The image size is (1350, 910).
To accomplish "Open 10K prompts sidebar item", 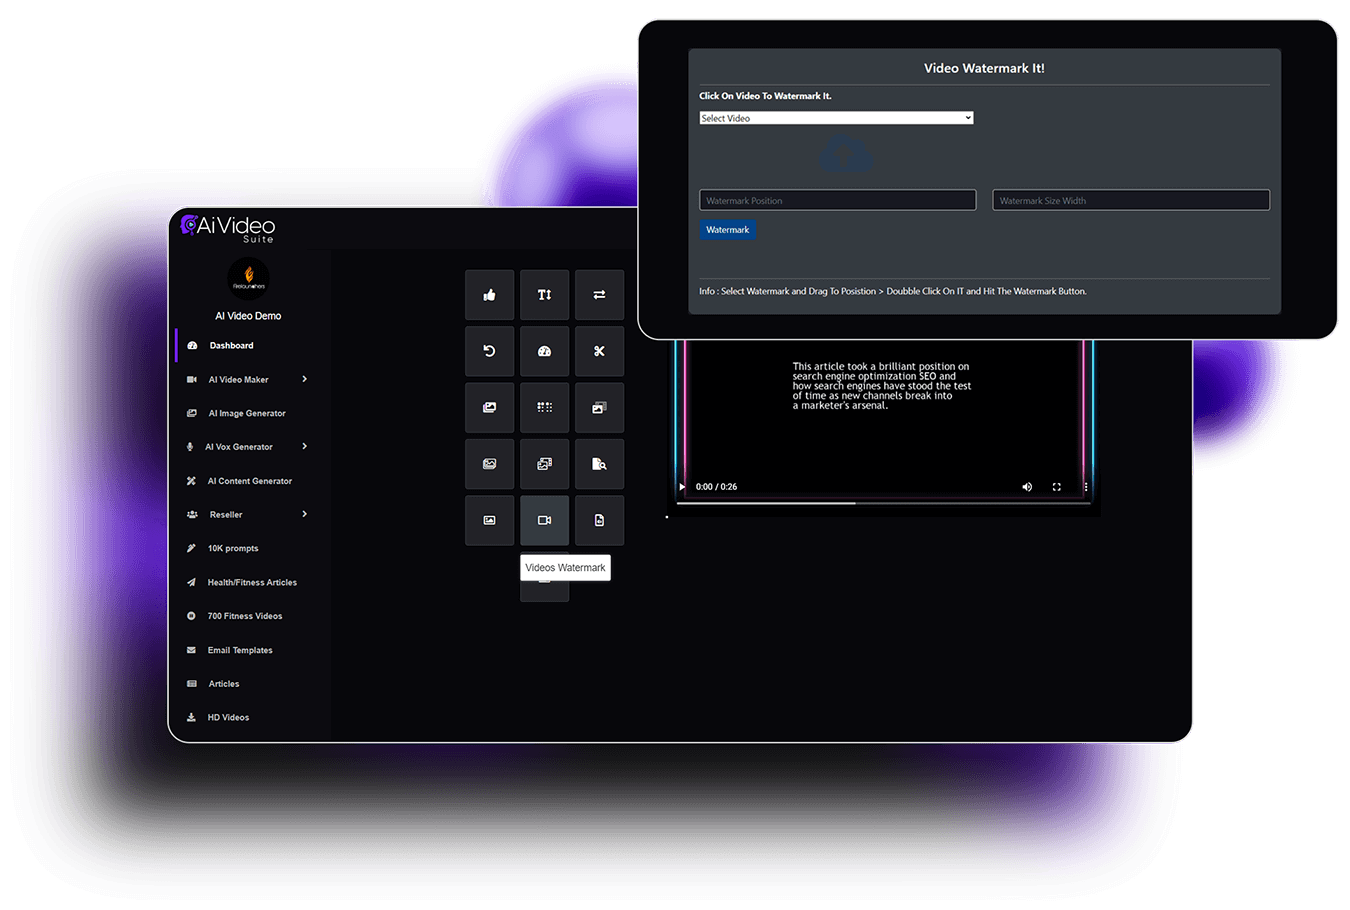I will point(232,548).
